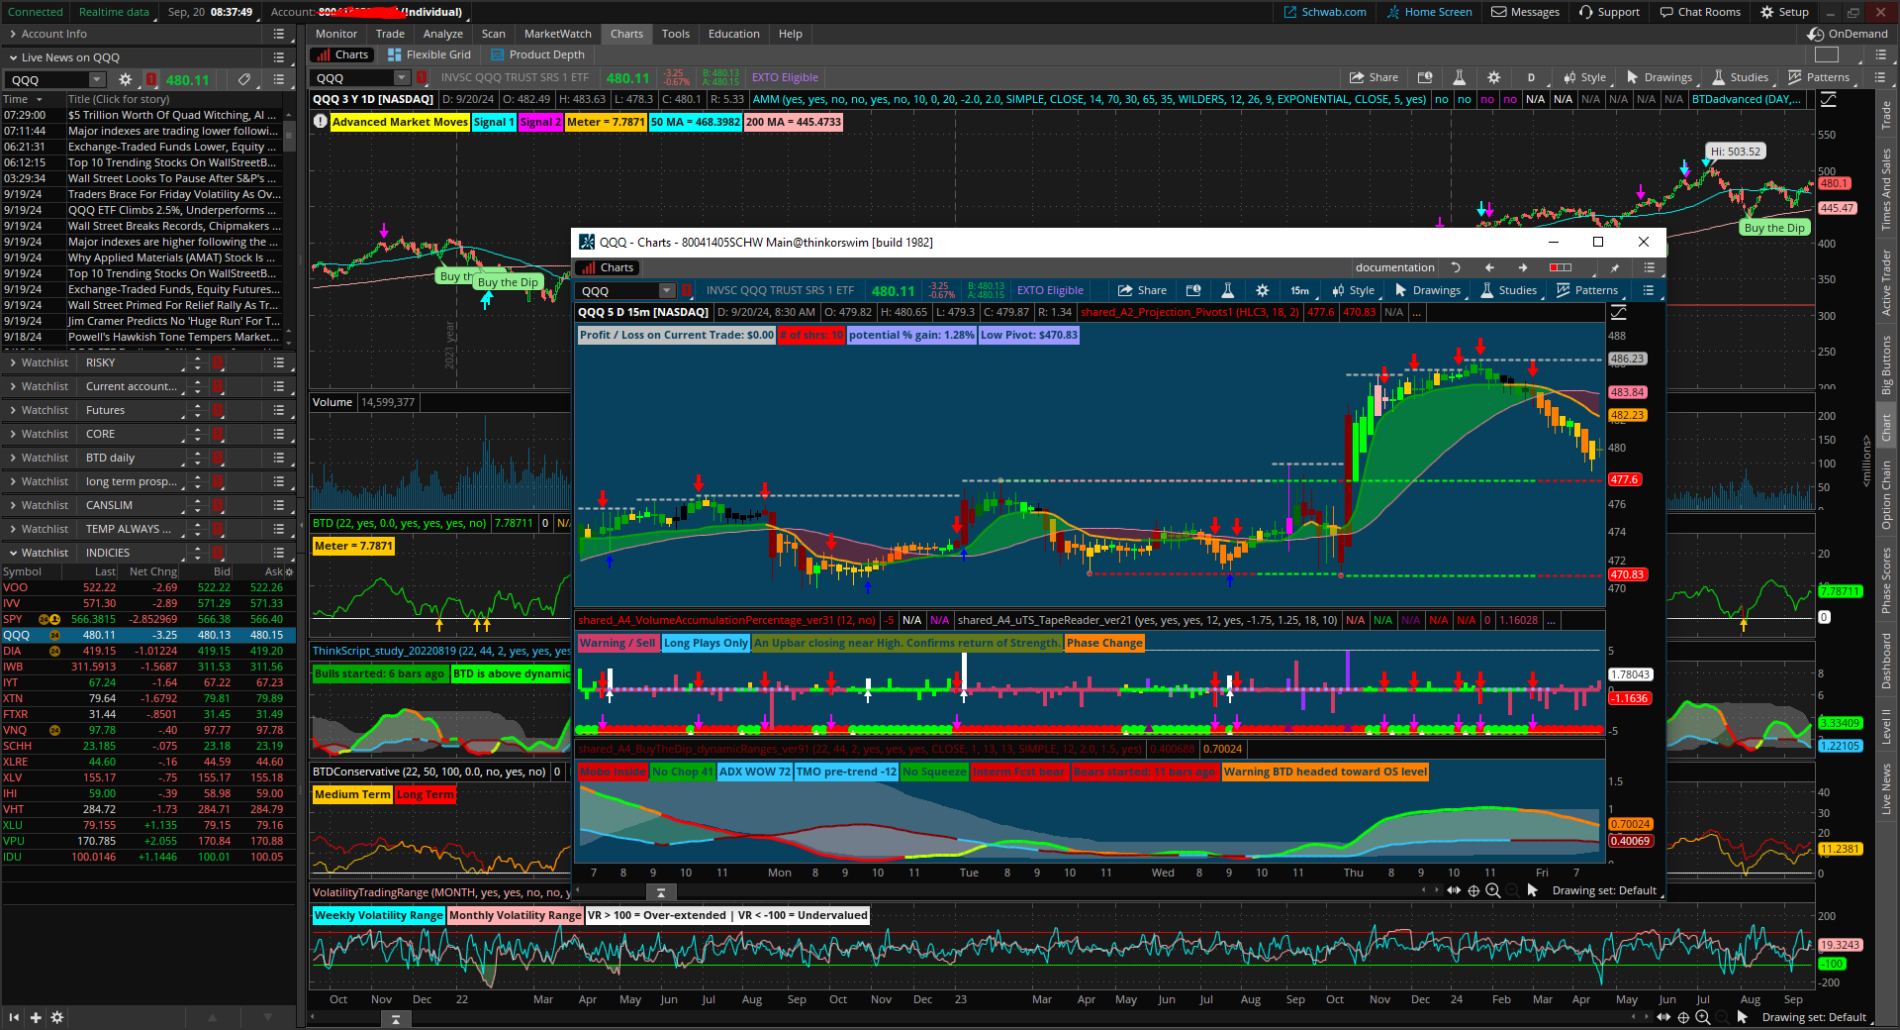The width and height of the screenshot is (1900, 1030).
Task: Click the documentation label in floating chart window
Action: (x=1394, y=267)
